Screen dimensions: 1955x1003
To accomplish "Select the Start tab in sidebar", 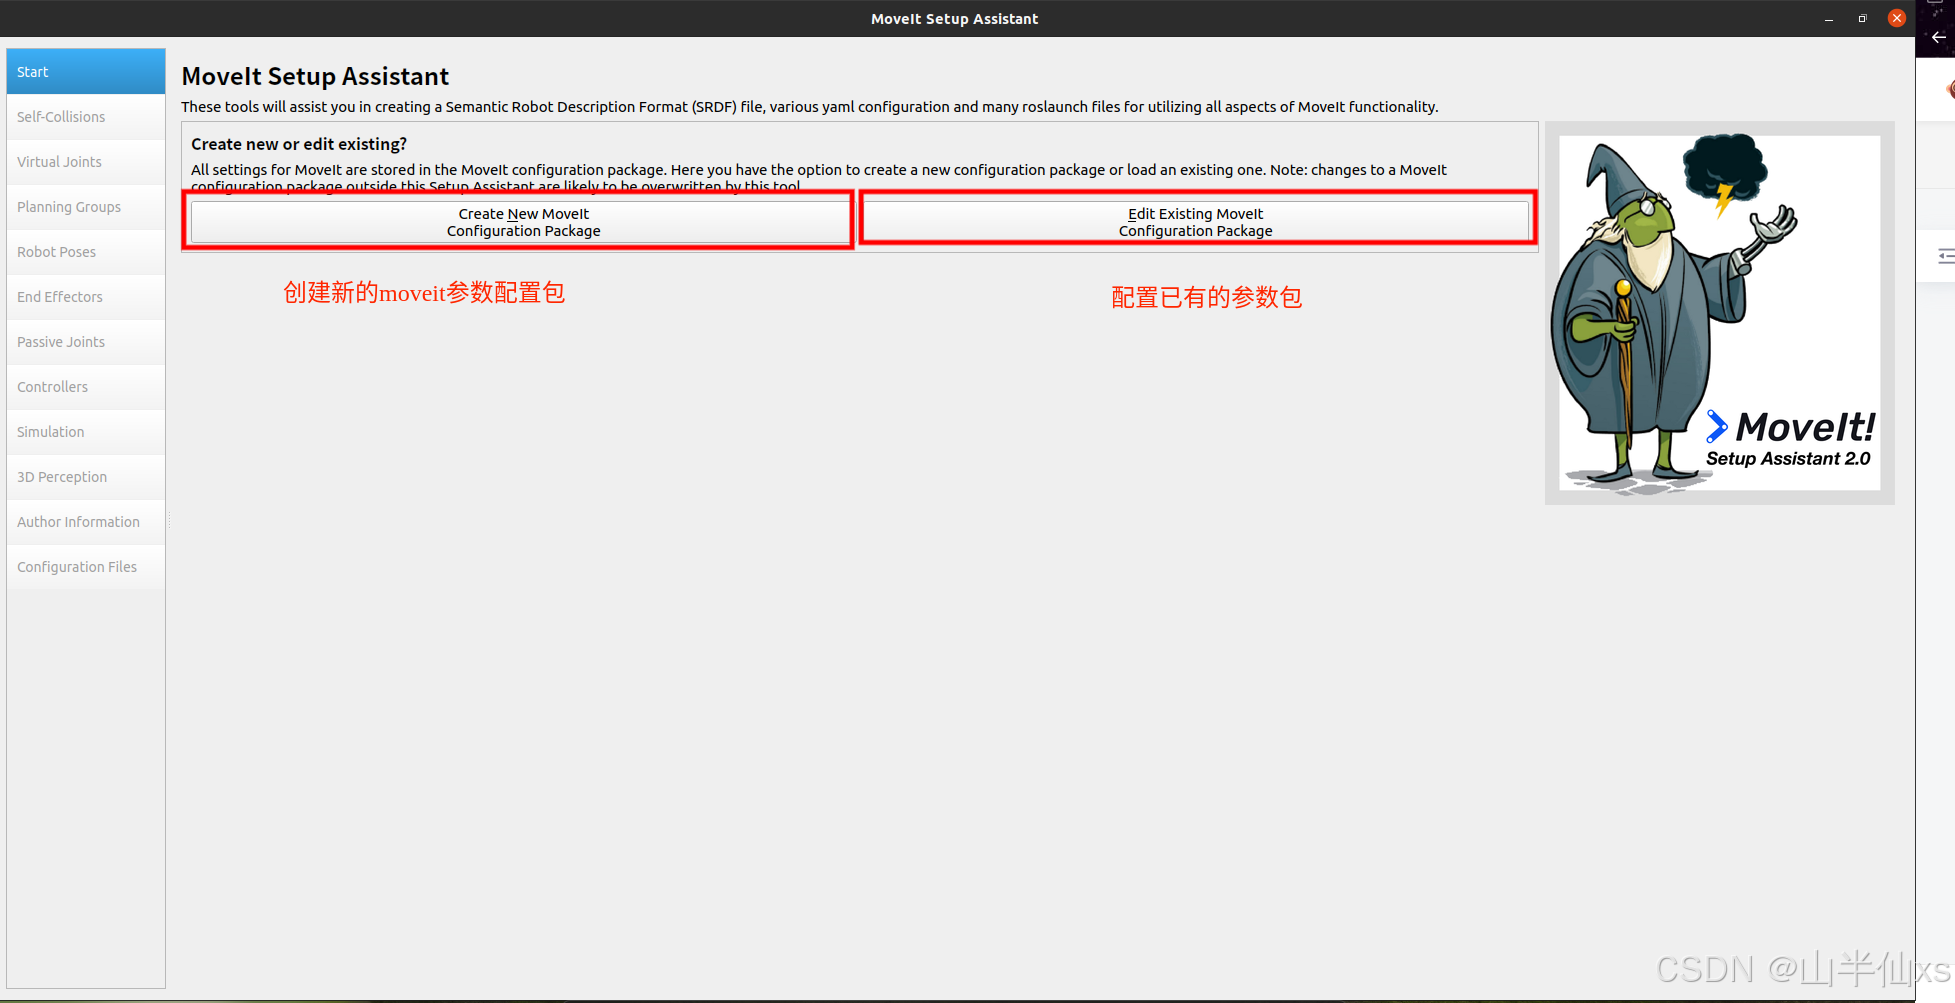I will [x=86, y=72].
